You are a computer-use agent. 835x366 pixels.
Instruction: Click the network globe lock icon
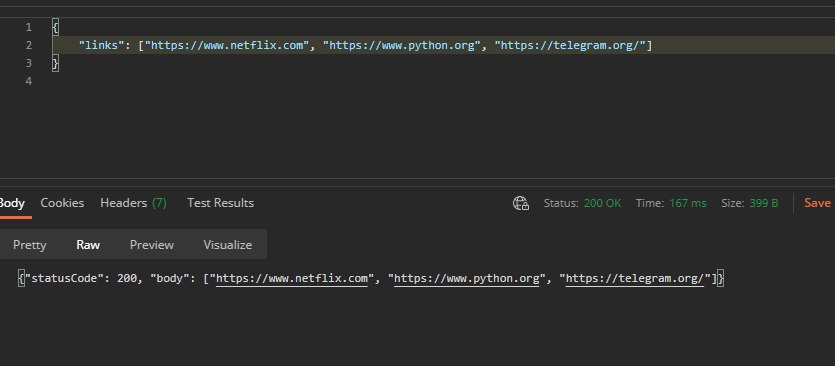(520, 203)
